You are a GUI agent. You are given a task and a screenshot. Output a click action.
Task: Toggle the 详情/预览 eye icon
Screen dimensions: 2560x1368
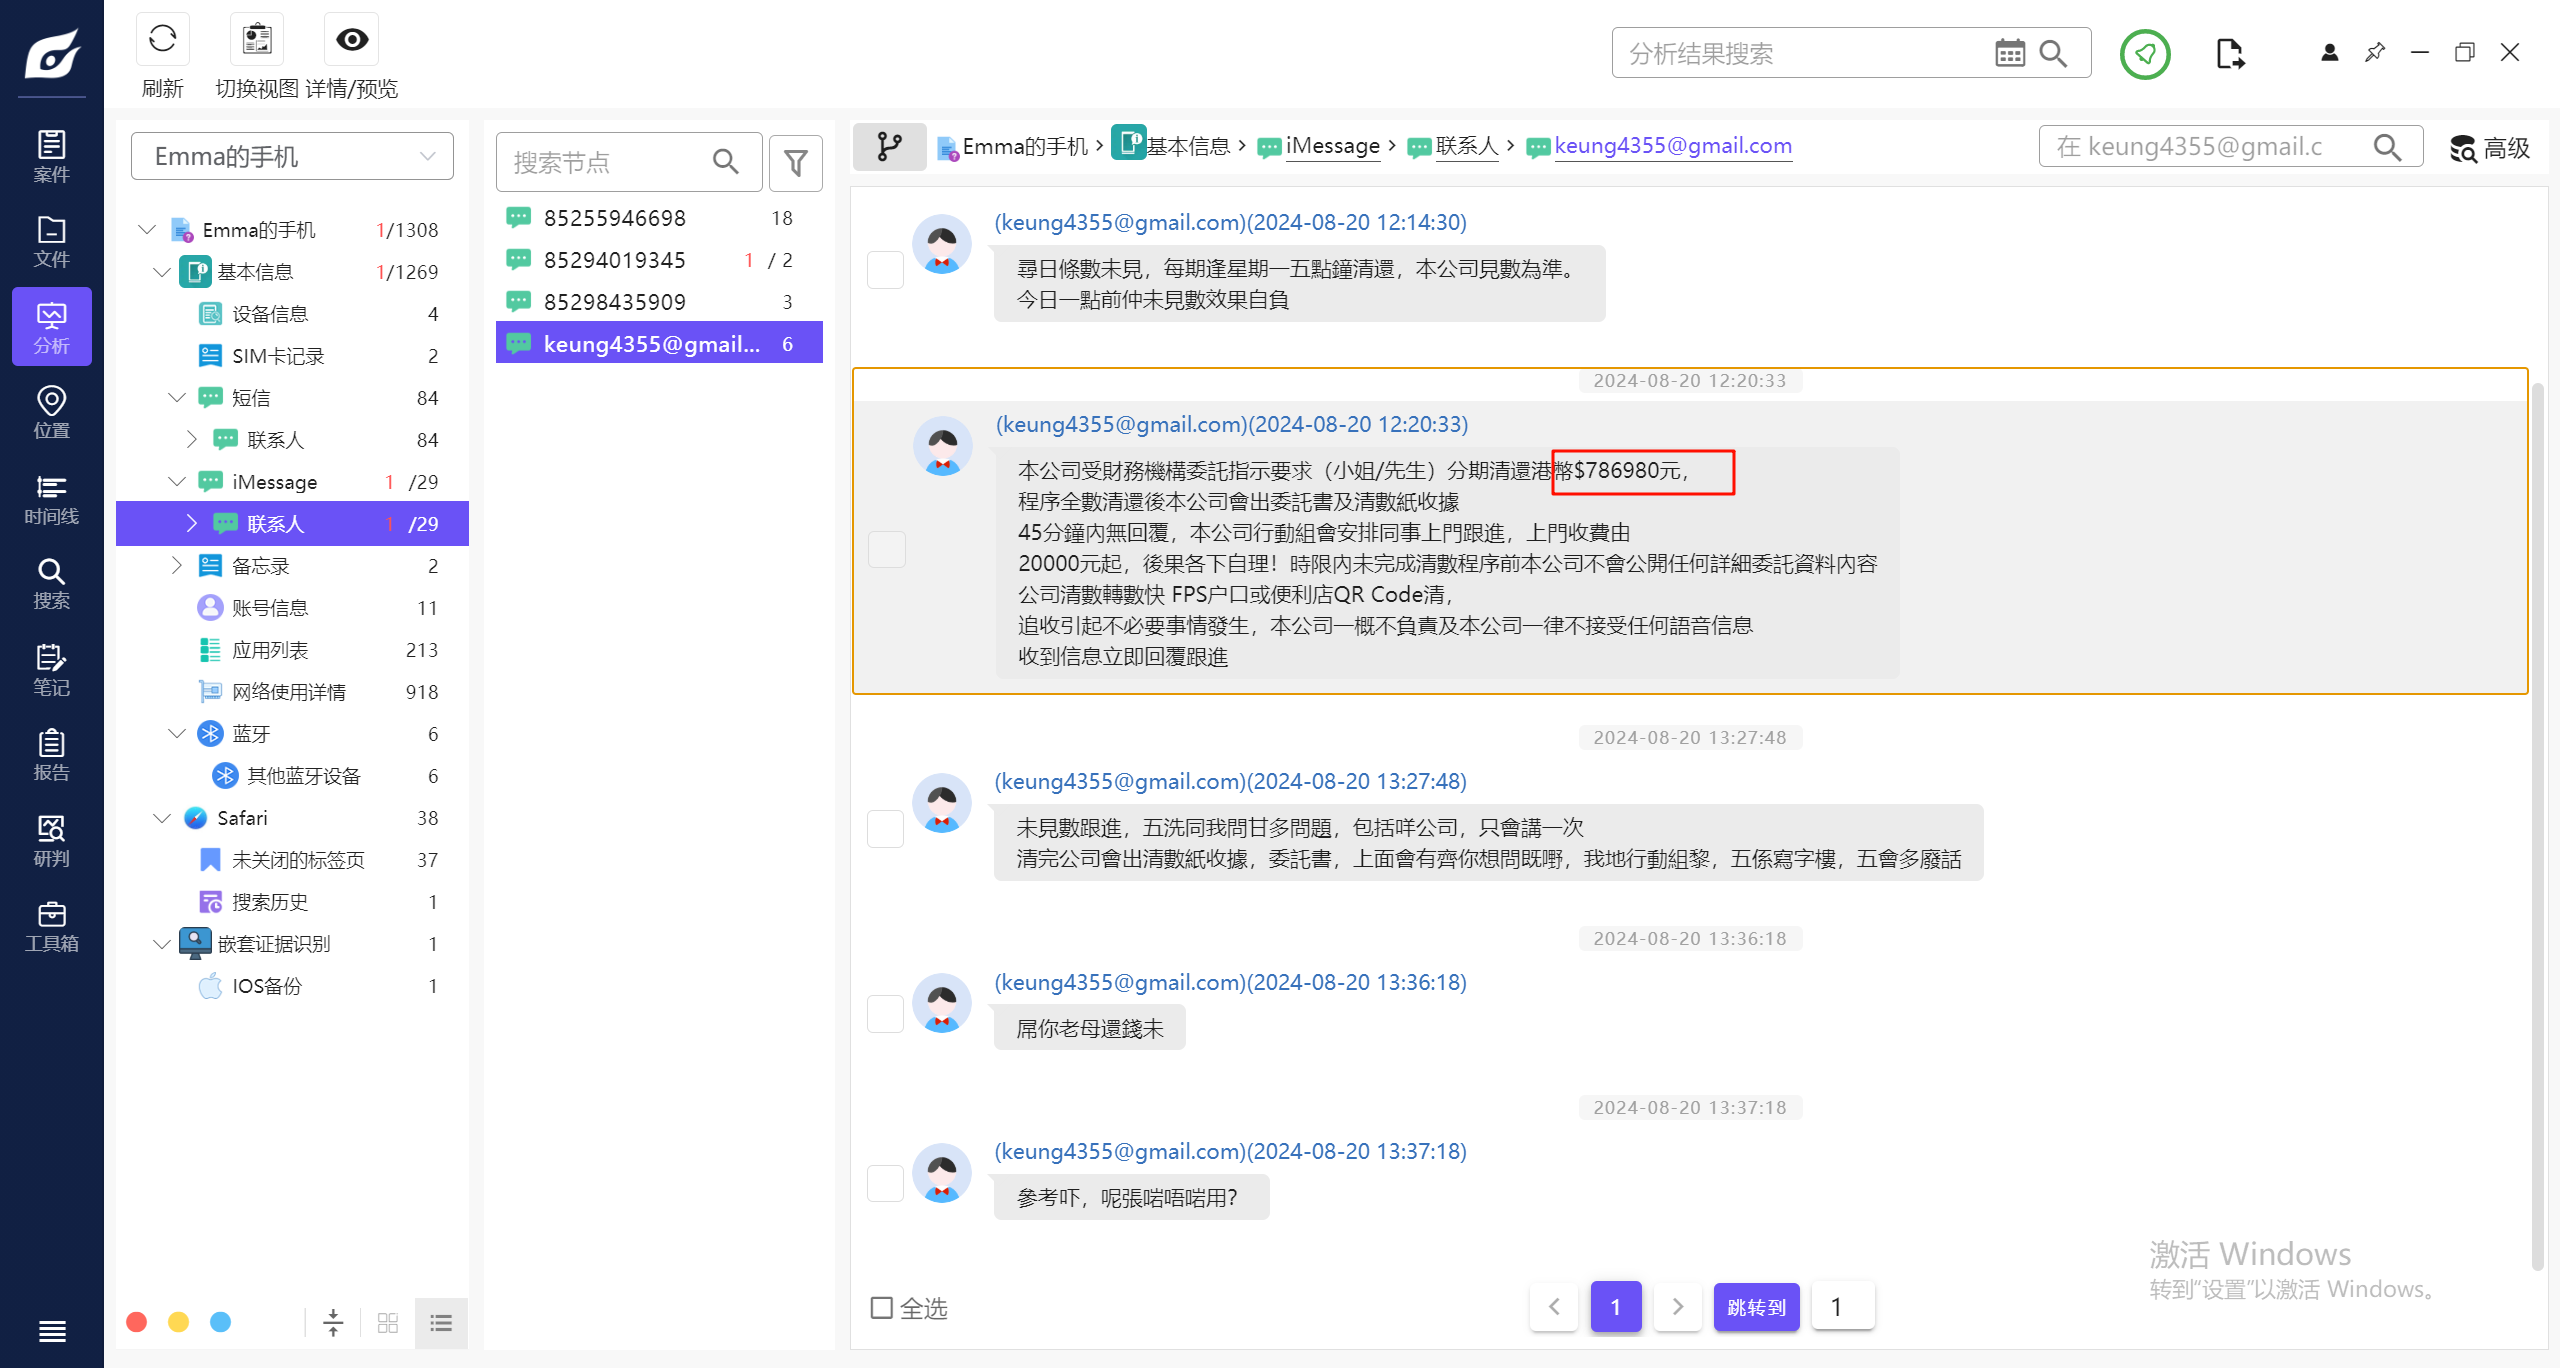[352, 40]
